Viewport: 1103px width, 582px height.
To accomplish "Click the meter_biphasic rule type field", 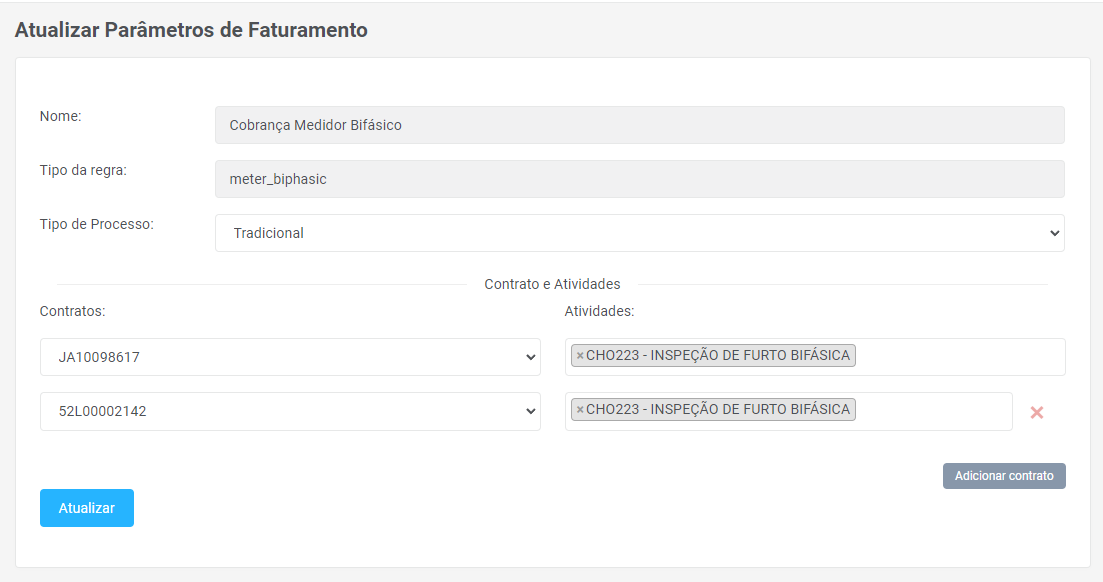I will pos(639,179).
